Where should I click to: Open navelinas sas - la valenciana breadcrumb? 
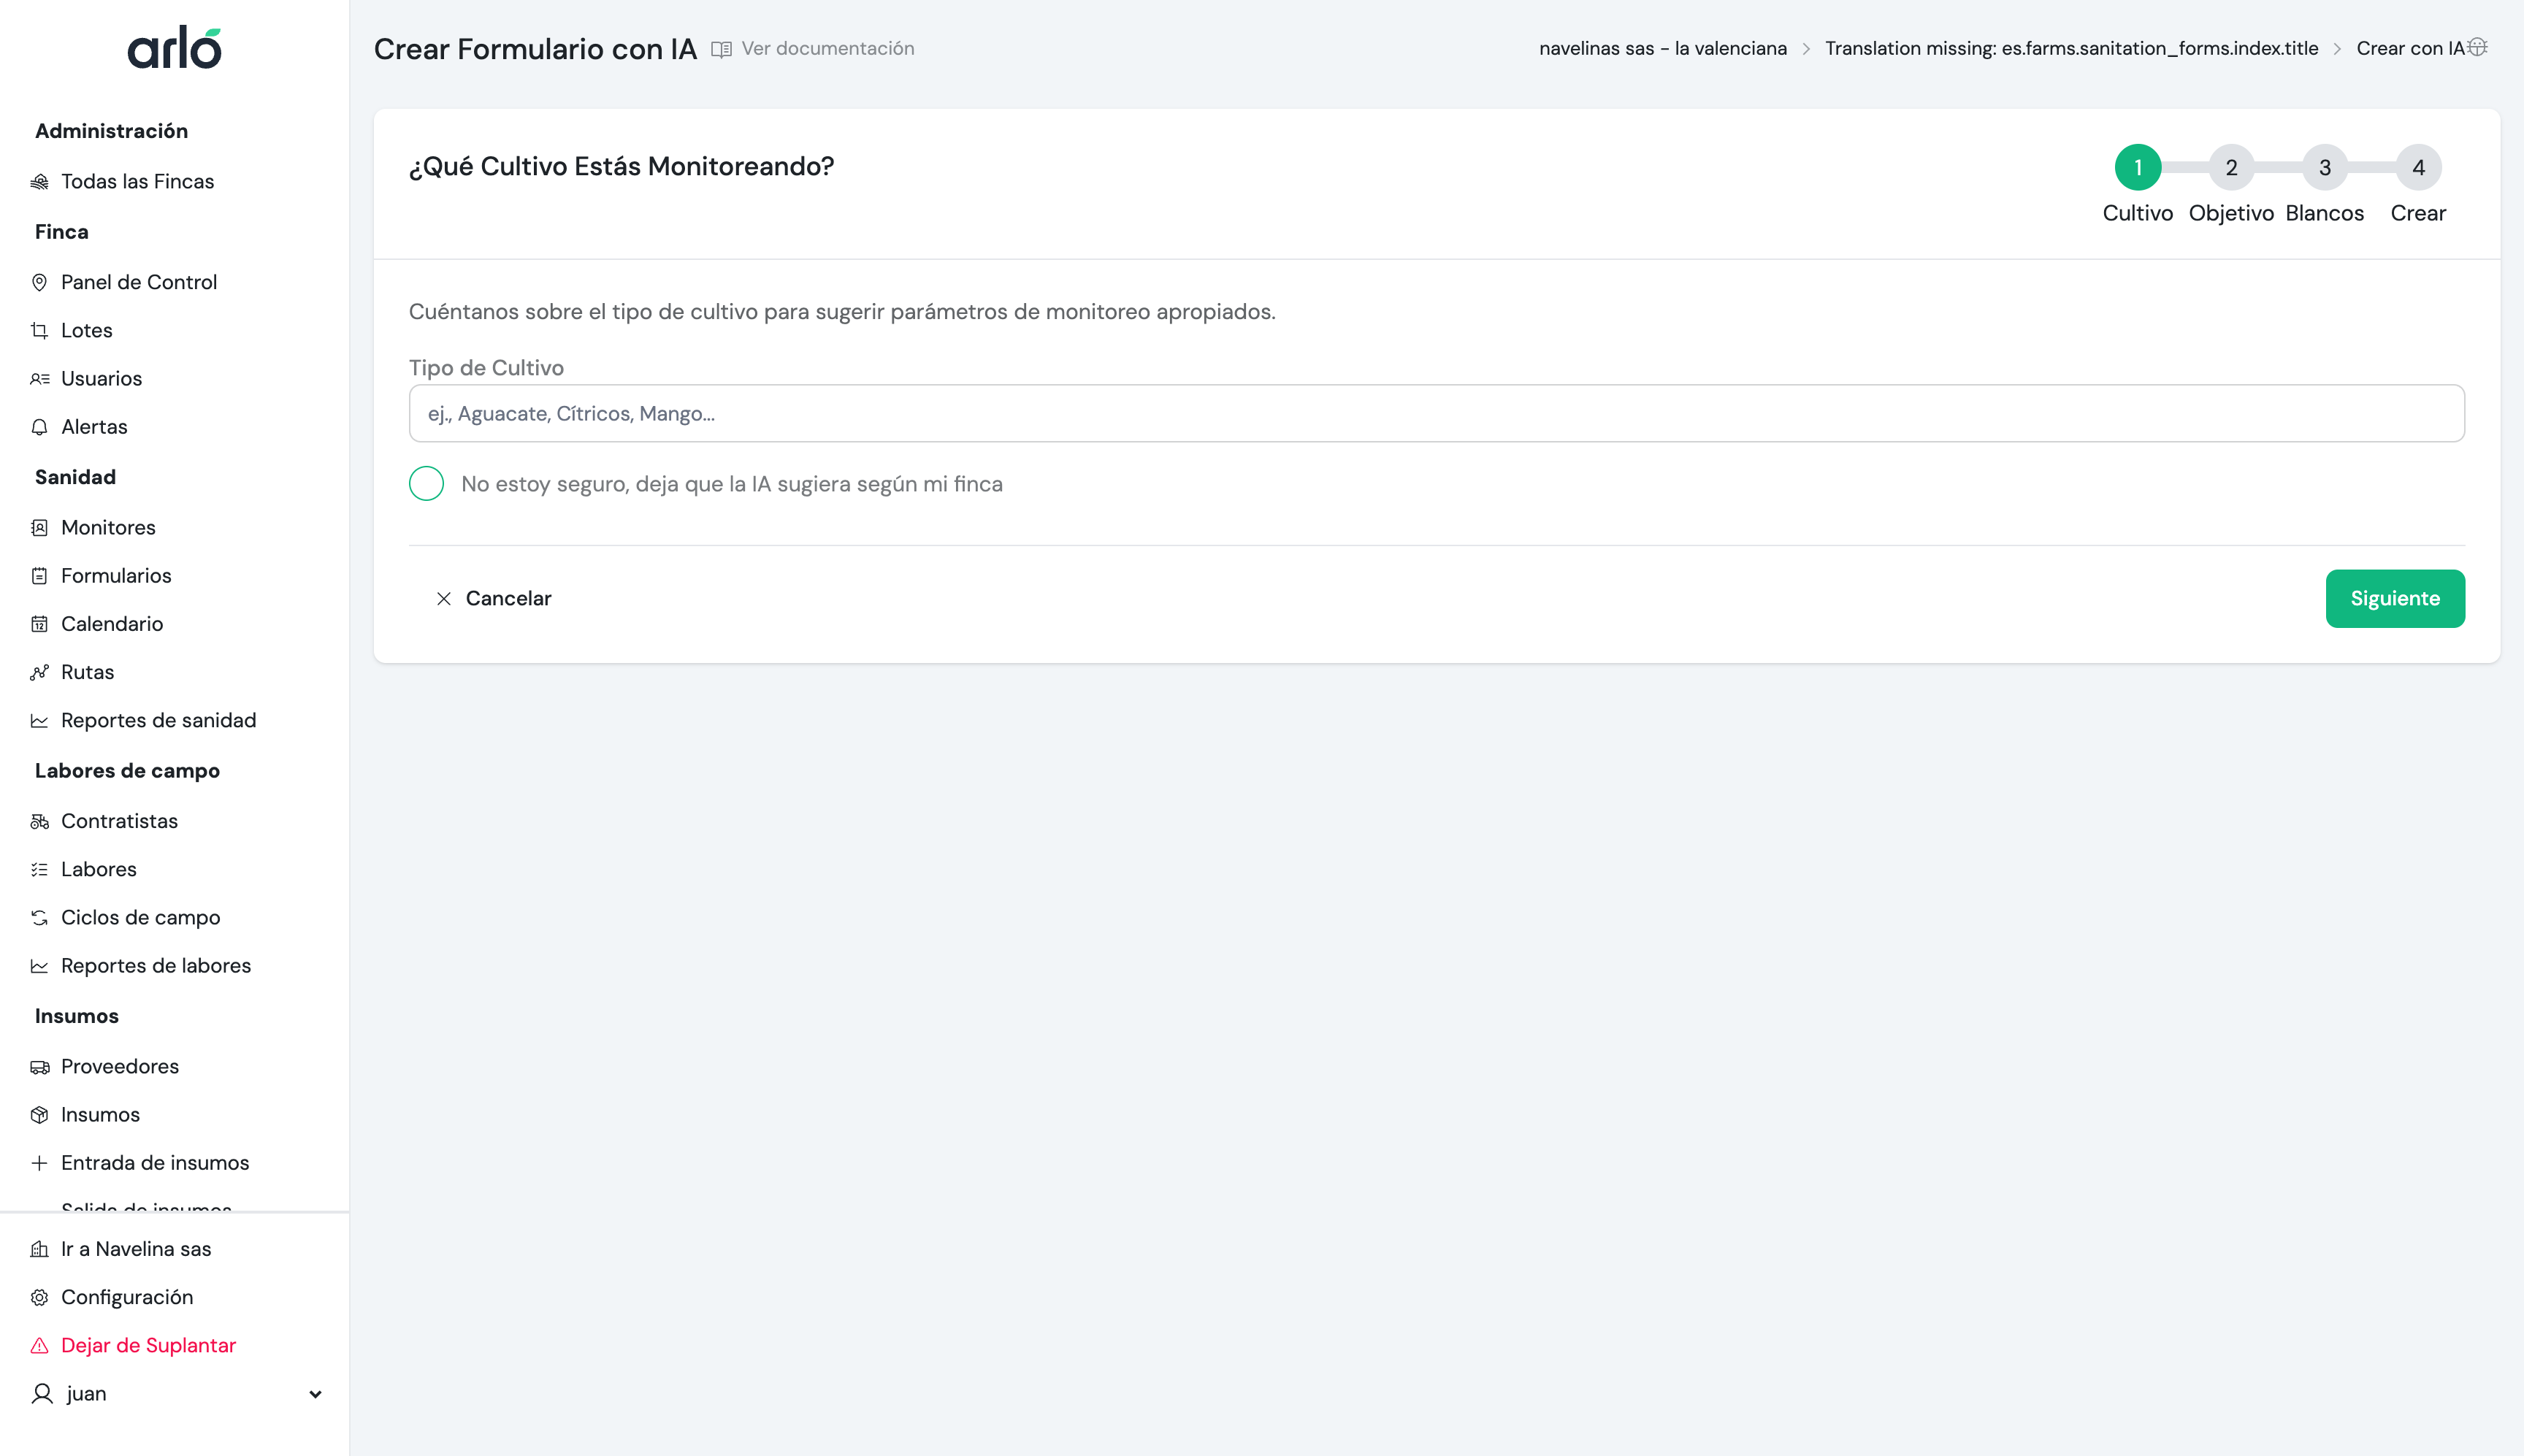pyautogui.click(x=1662, y=49)
